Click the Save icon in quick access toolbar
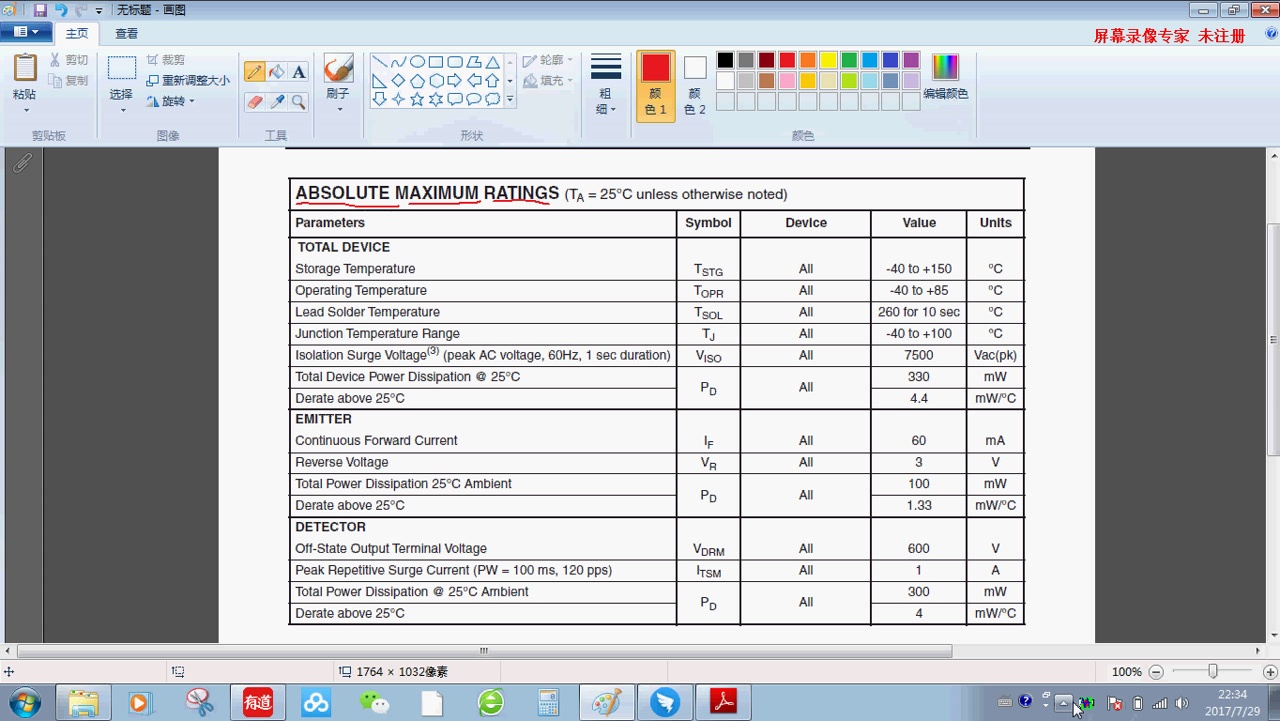Screen dimensions: 1280x721 pos(40,10)
